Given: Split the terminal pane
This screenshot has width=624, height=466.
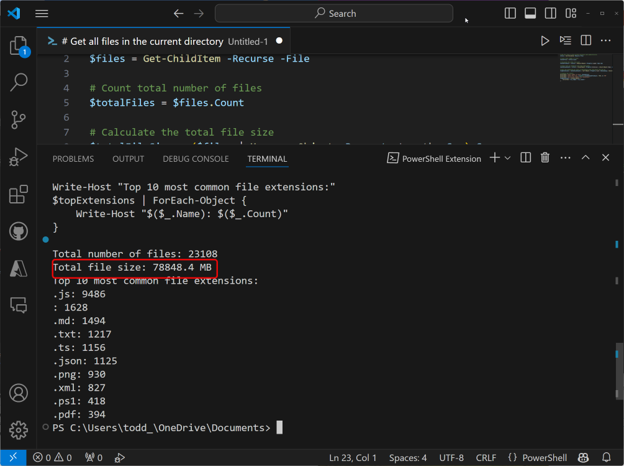Looking at the screenshot, I should point(525,158).
